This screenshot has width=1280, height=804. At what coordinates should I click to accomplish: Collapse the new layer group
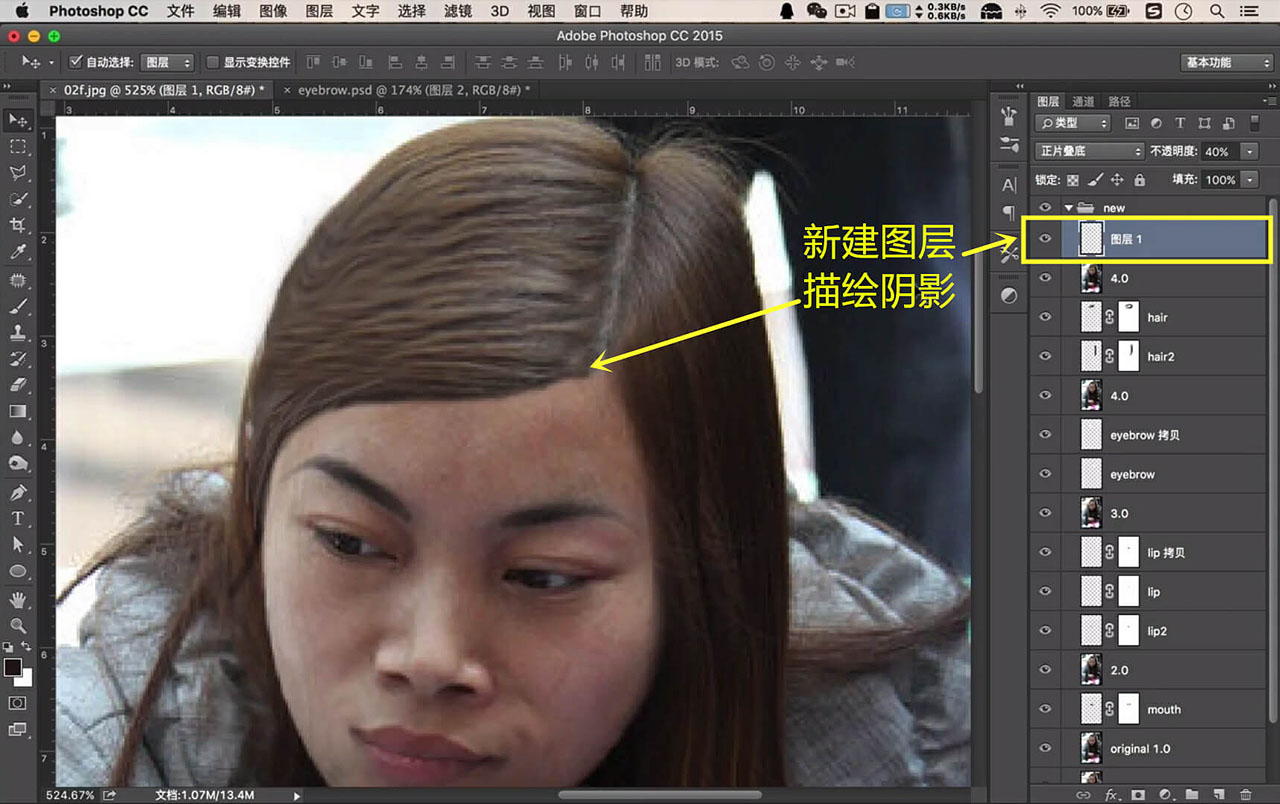click(1069, 208)
